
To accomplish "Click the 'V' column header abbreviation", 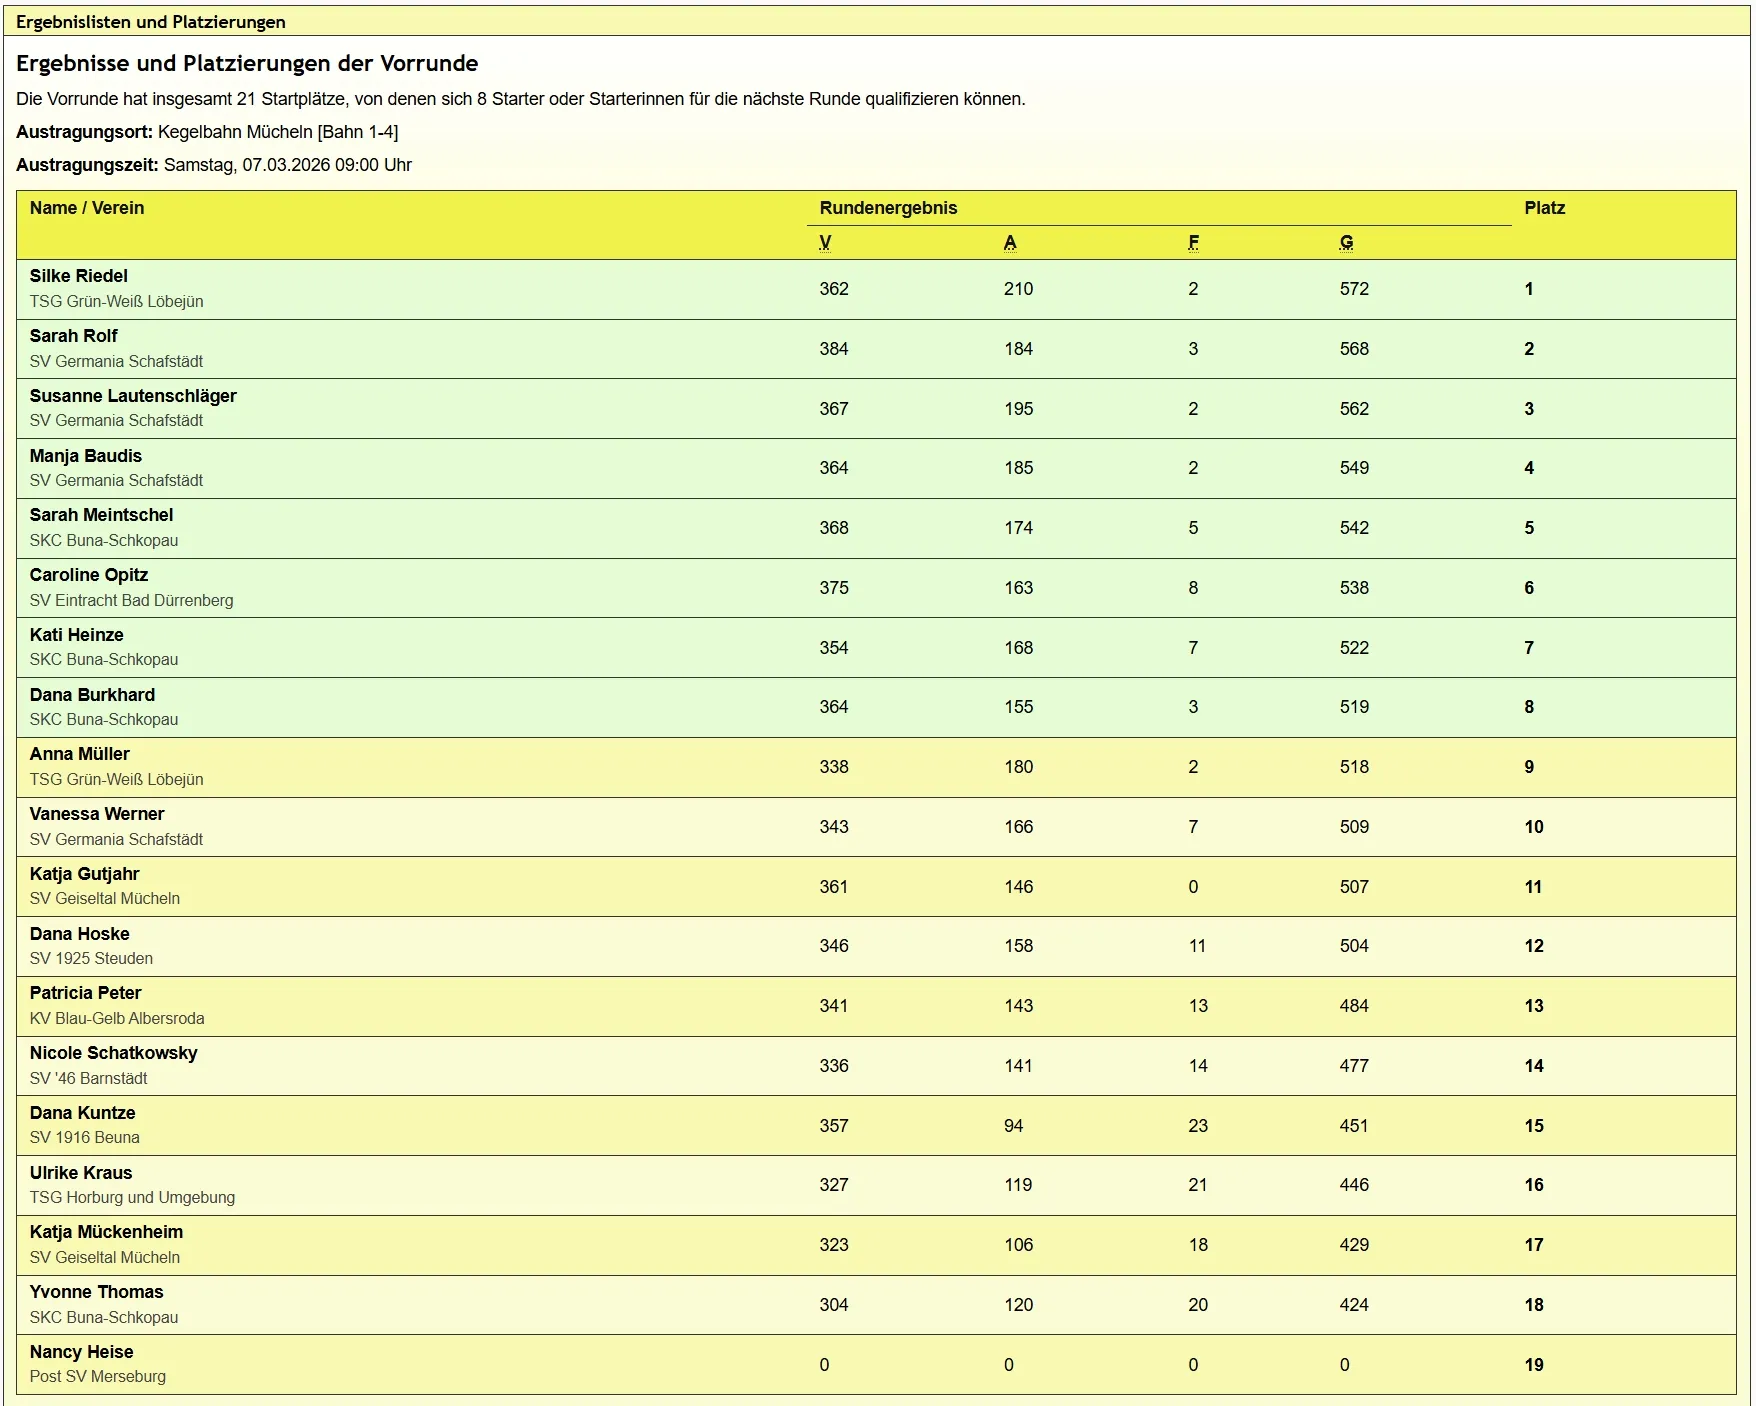I will tap(825, 242).
